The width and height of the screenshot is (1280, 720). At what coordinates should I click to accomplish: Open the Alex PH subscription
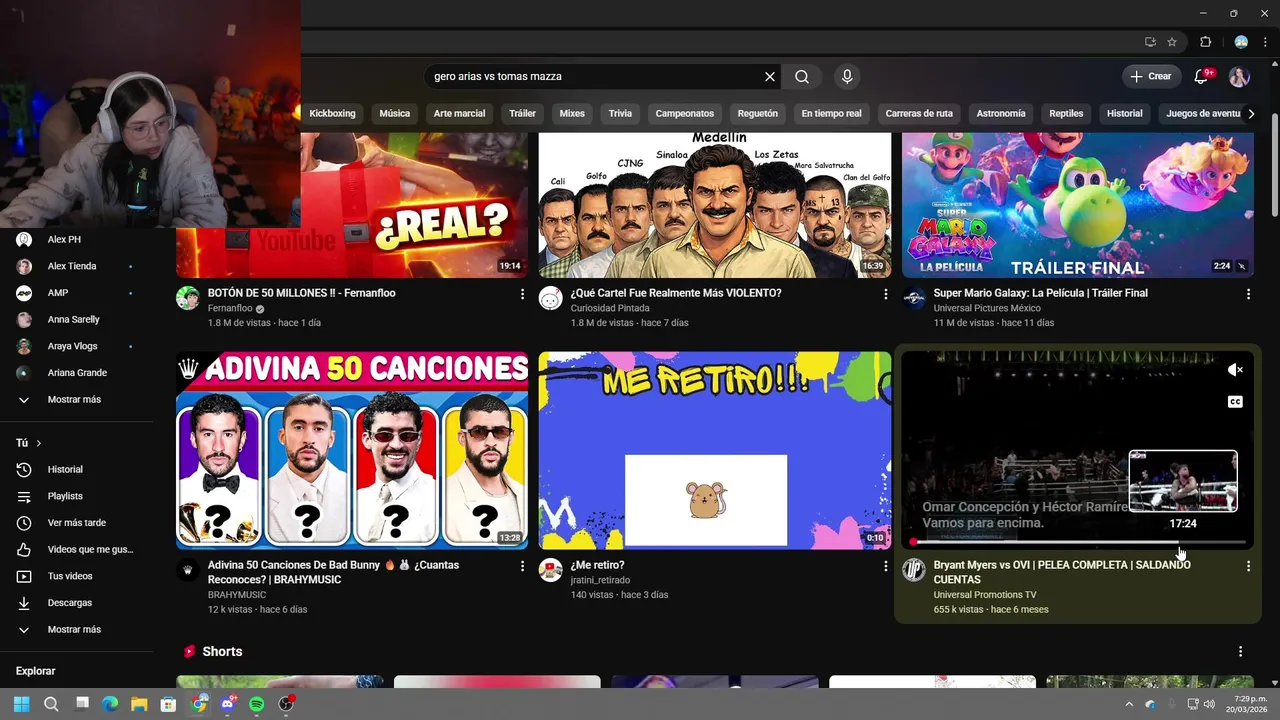77,240
